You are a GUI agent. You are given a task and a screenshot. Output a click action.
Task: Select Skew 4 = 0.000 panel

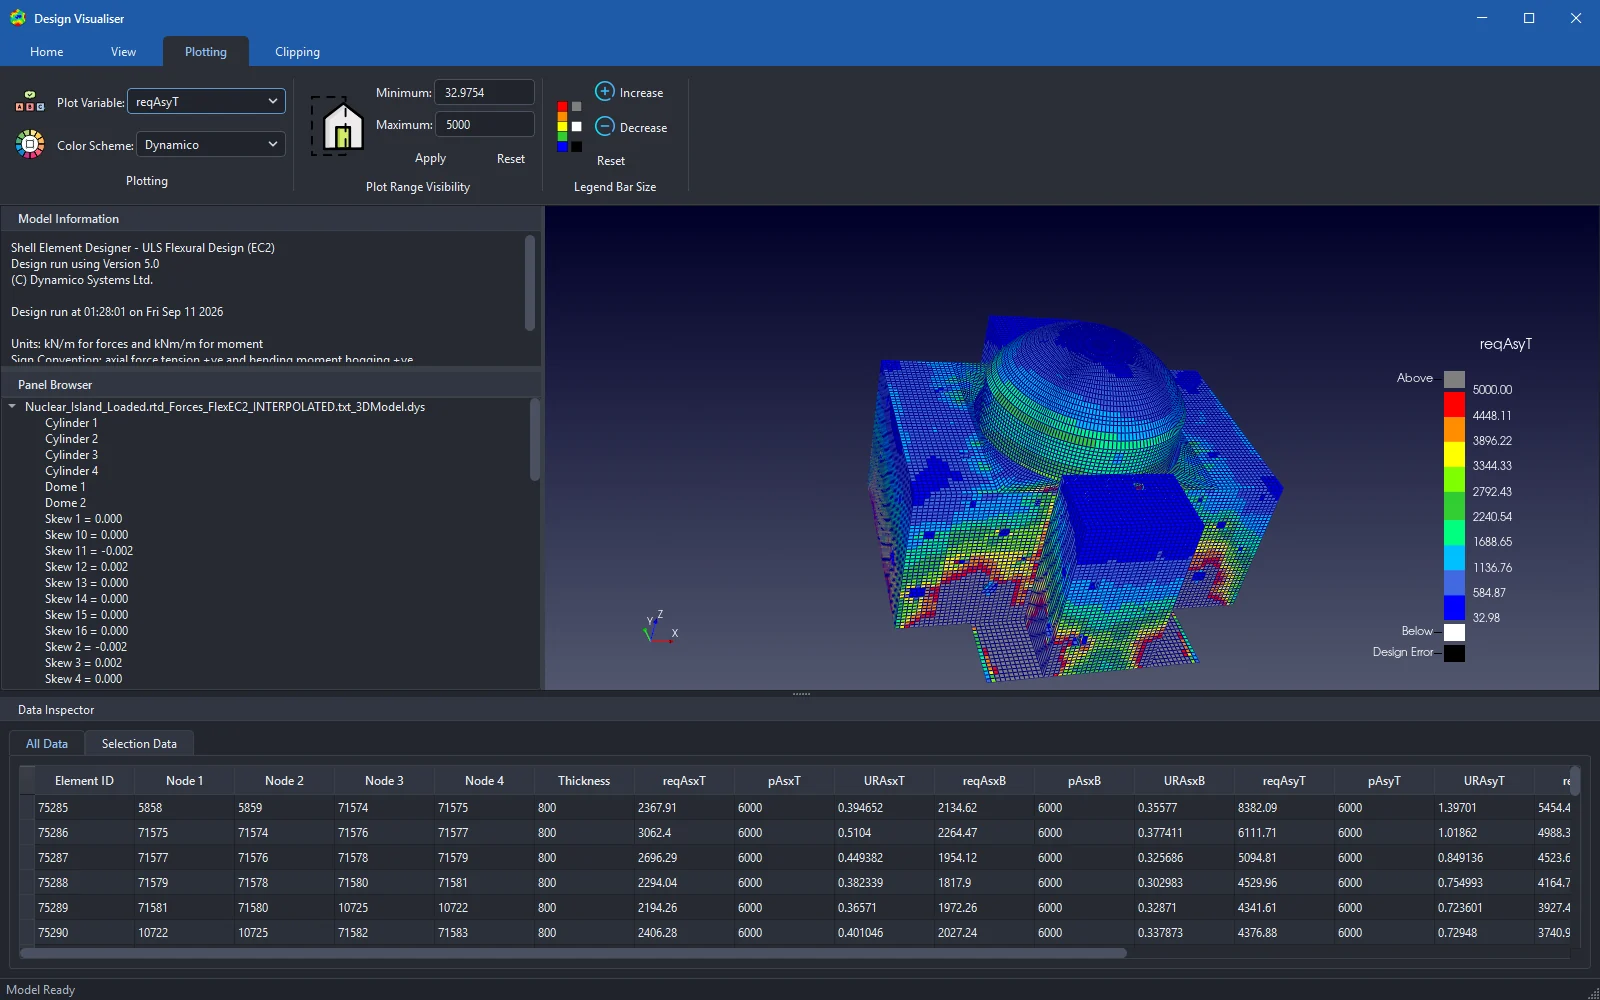[83, 679]
